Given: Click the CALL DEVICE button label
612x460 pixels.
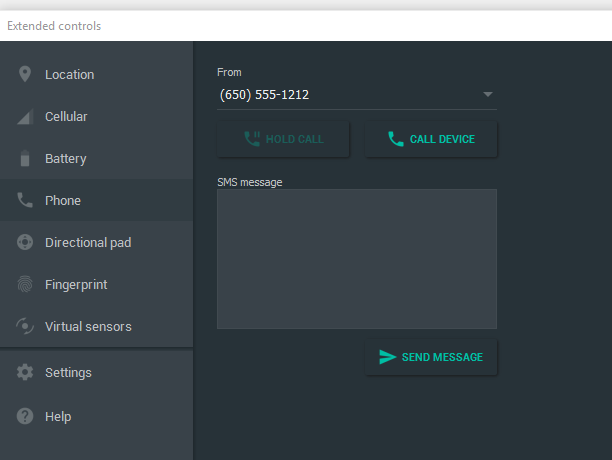Looking at the screenshot, I should 442,139.
